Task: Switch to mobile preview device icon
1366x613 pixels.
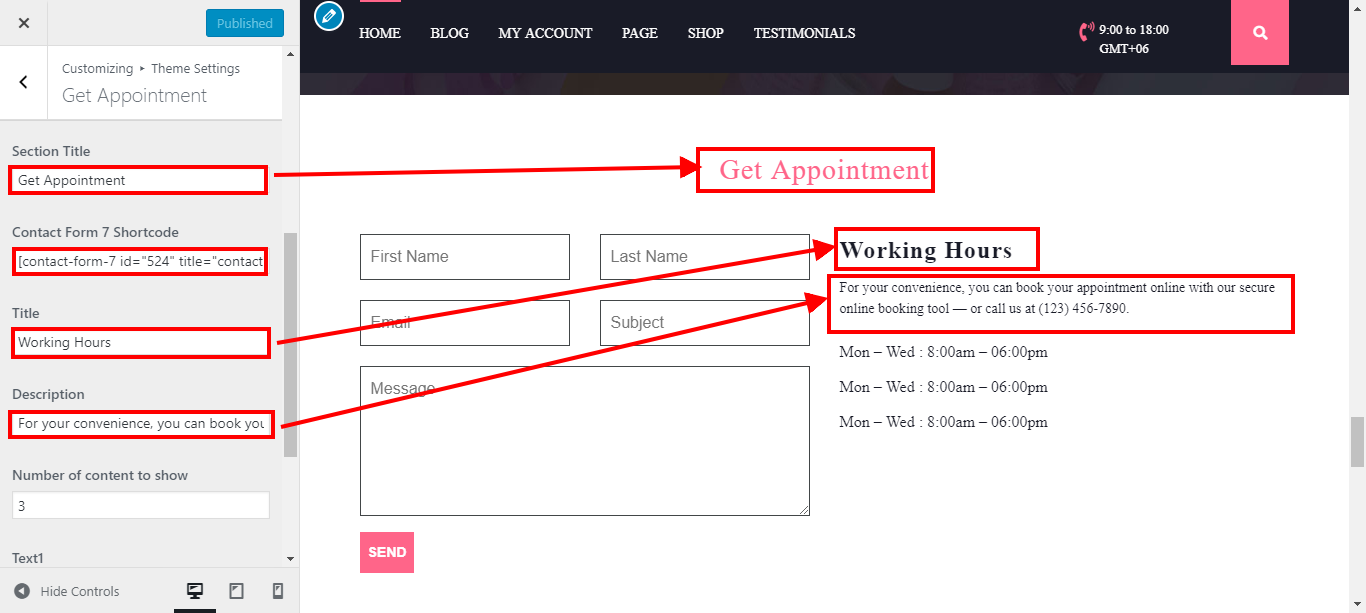Action: click(277, 591)
